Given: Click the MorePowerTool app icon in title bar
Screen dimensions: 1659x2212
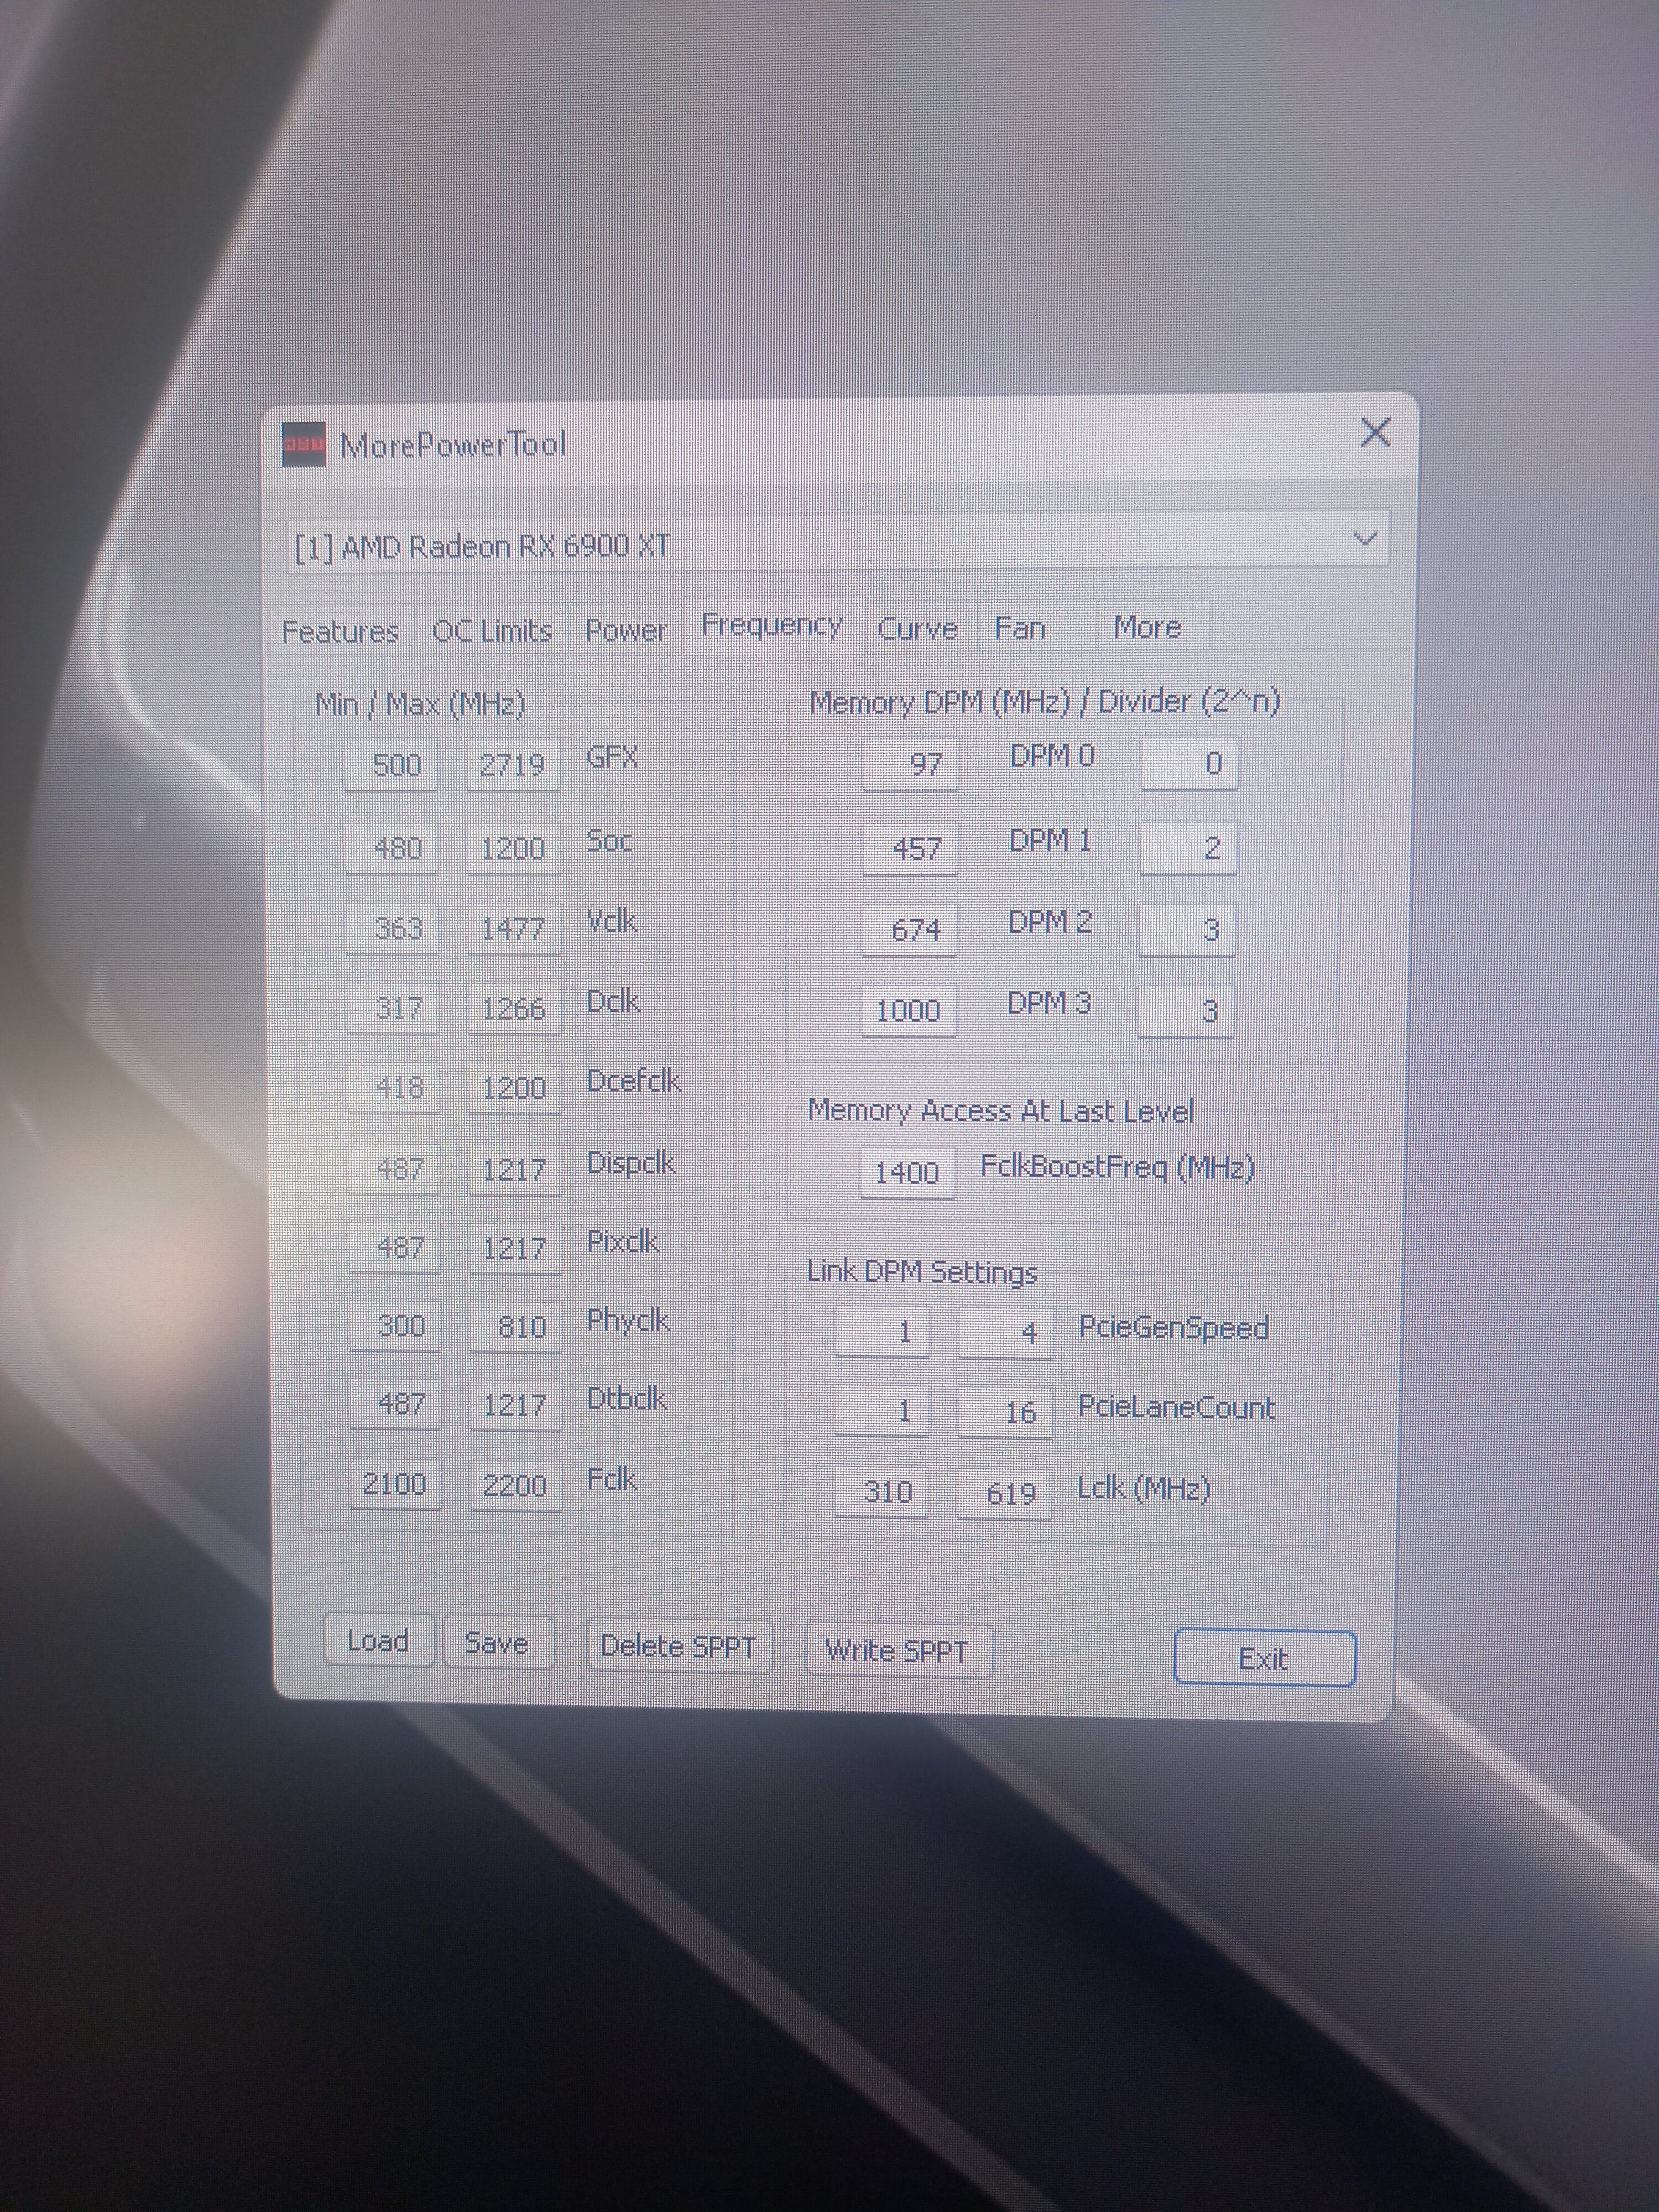Looking at the screenshot, I should tap(303, 444).
